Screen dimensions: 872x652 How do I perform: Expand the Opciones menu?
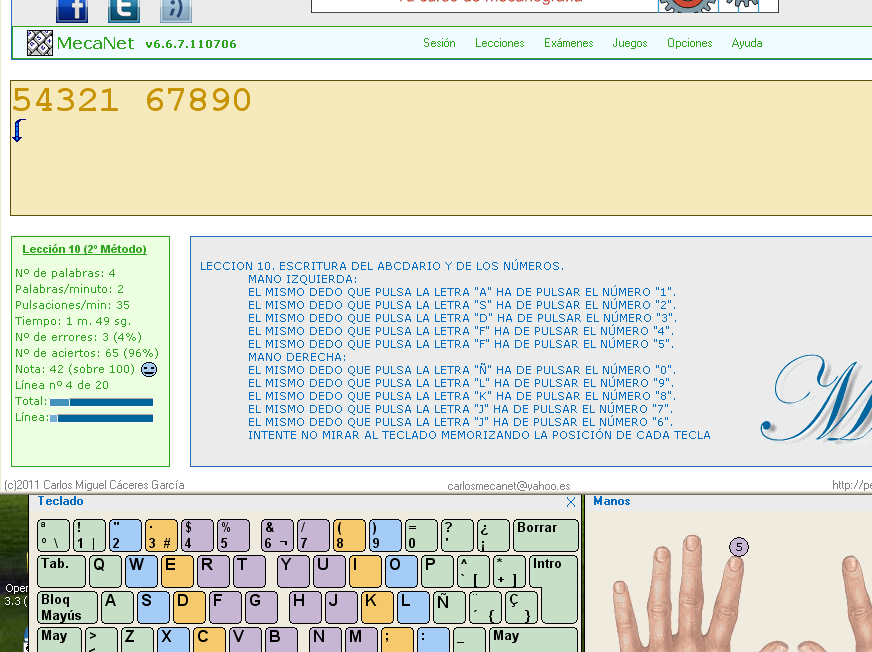[x=689, y=43]
